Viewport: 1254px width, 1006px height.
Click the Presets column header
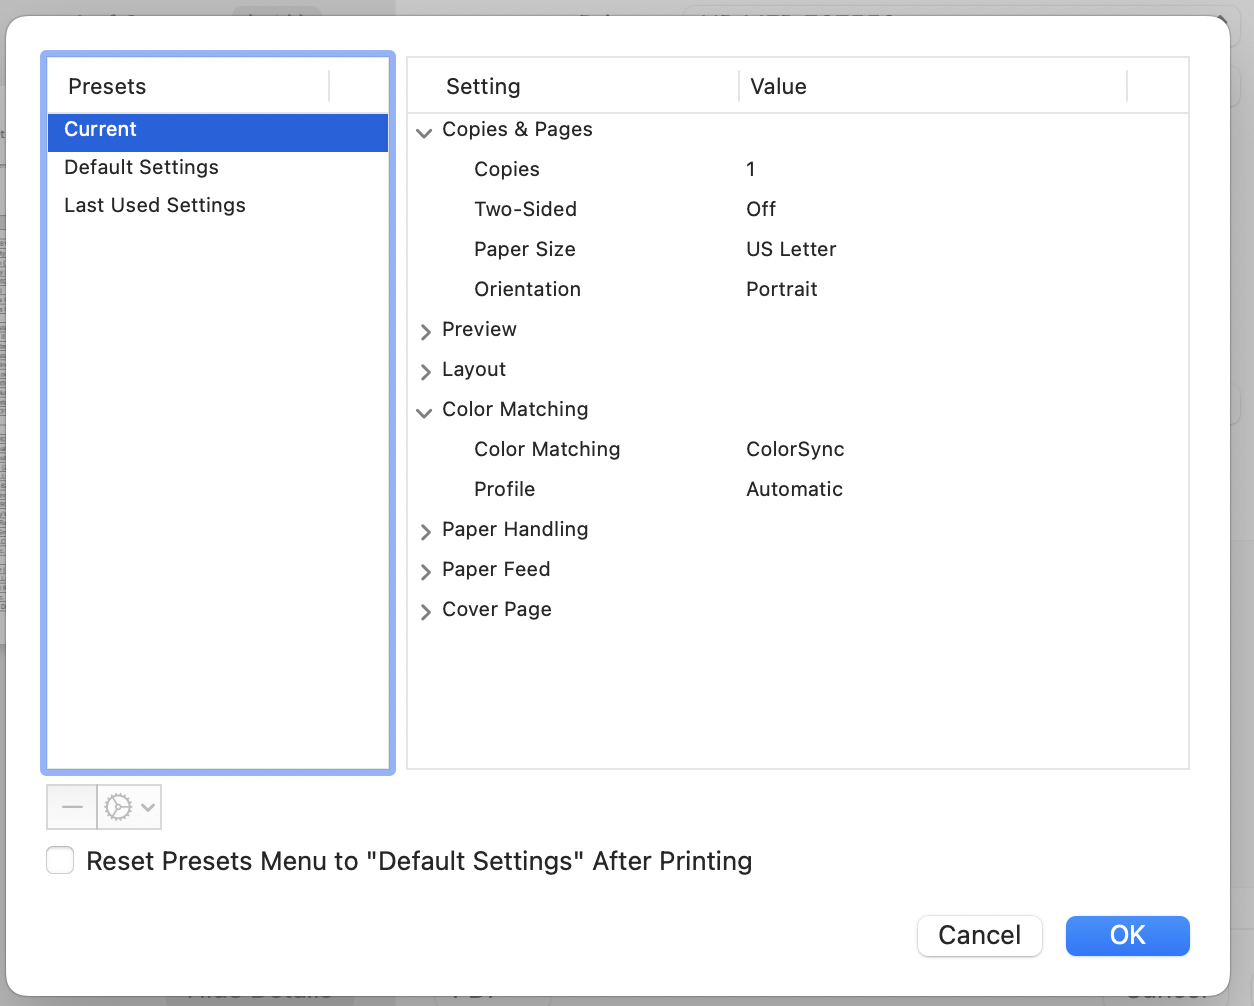pos(107,87)
